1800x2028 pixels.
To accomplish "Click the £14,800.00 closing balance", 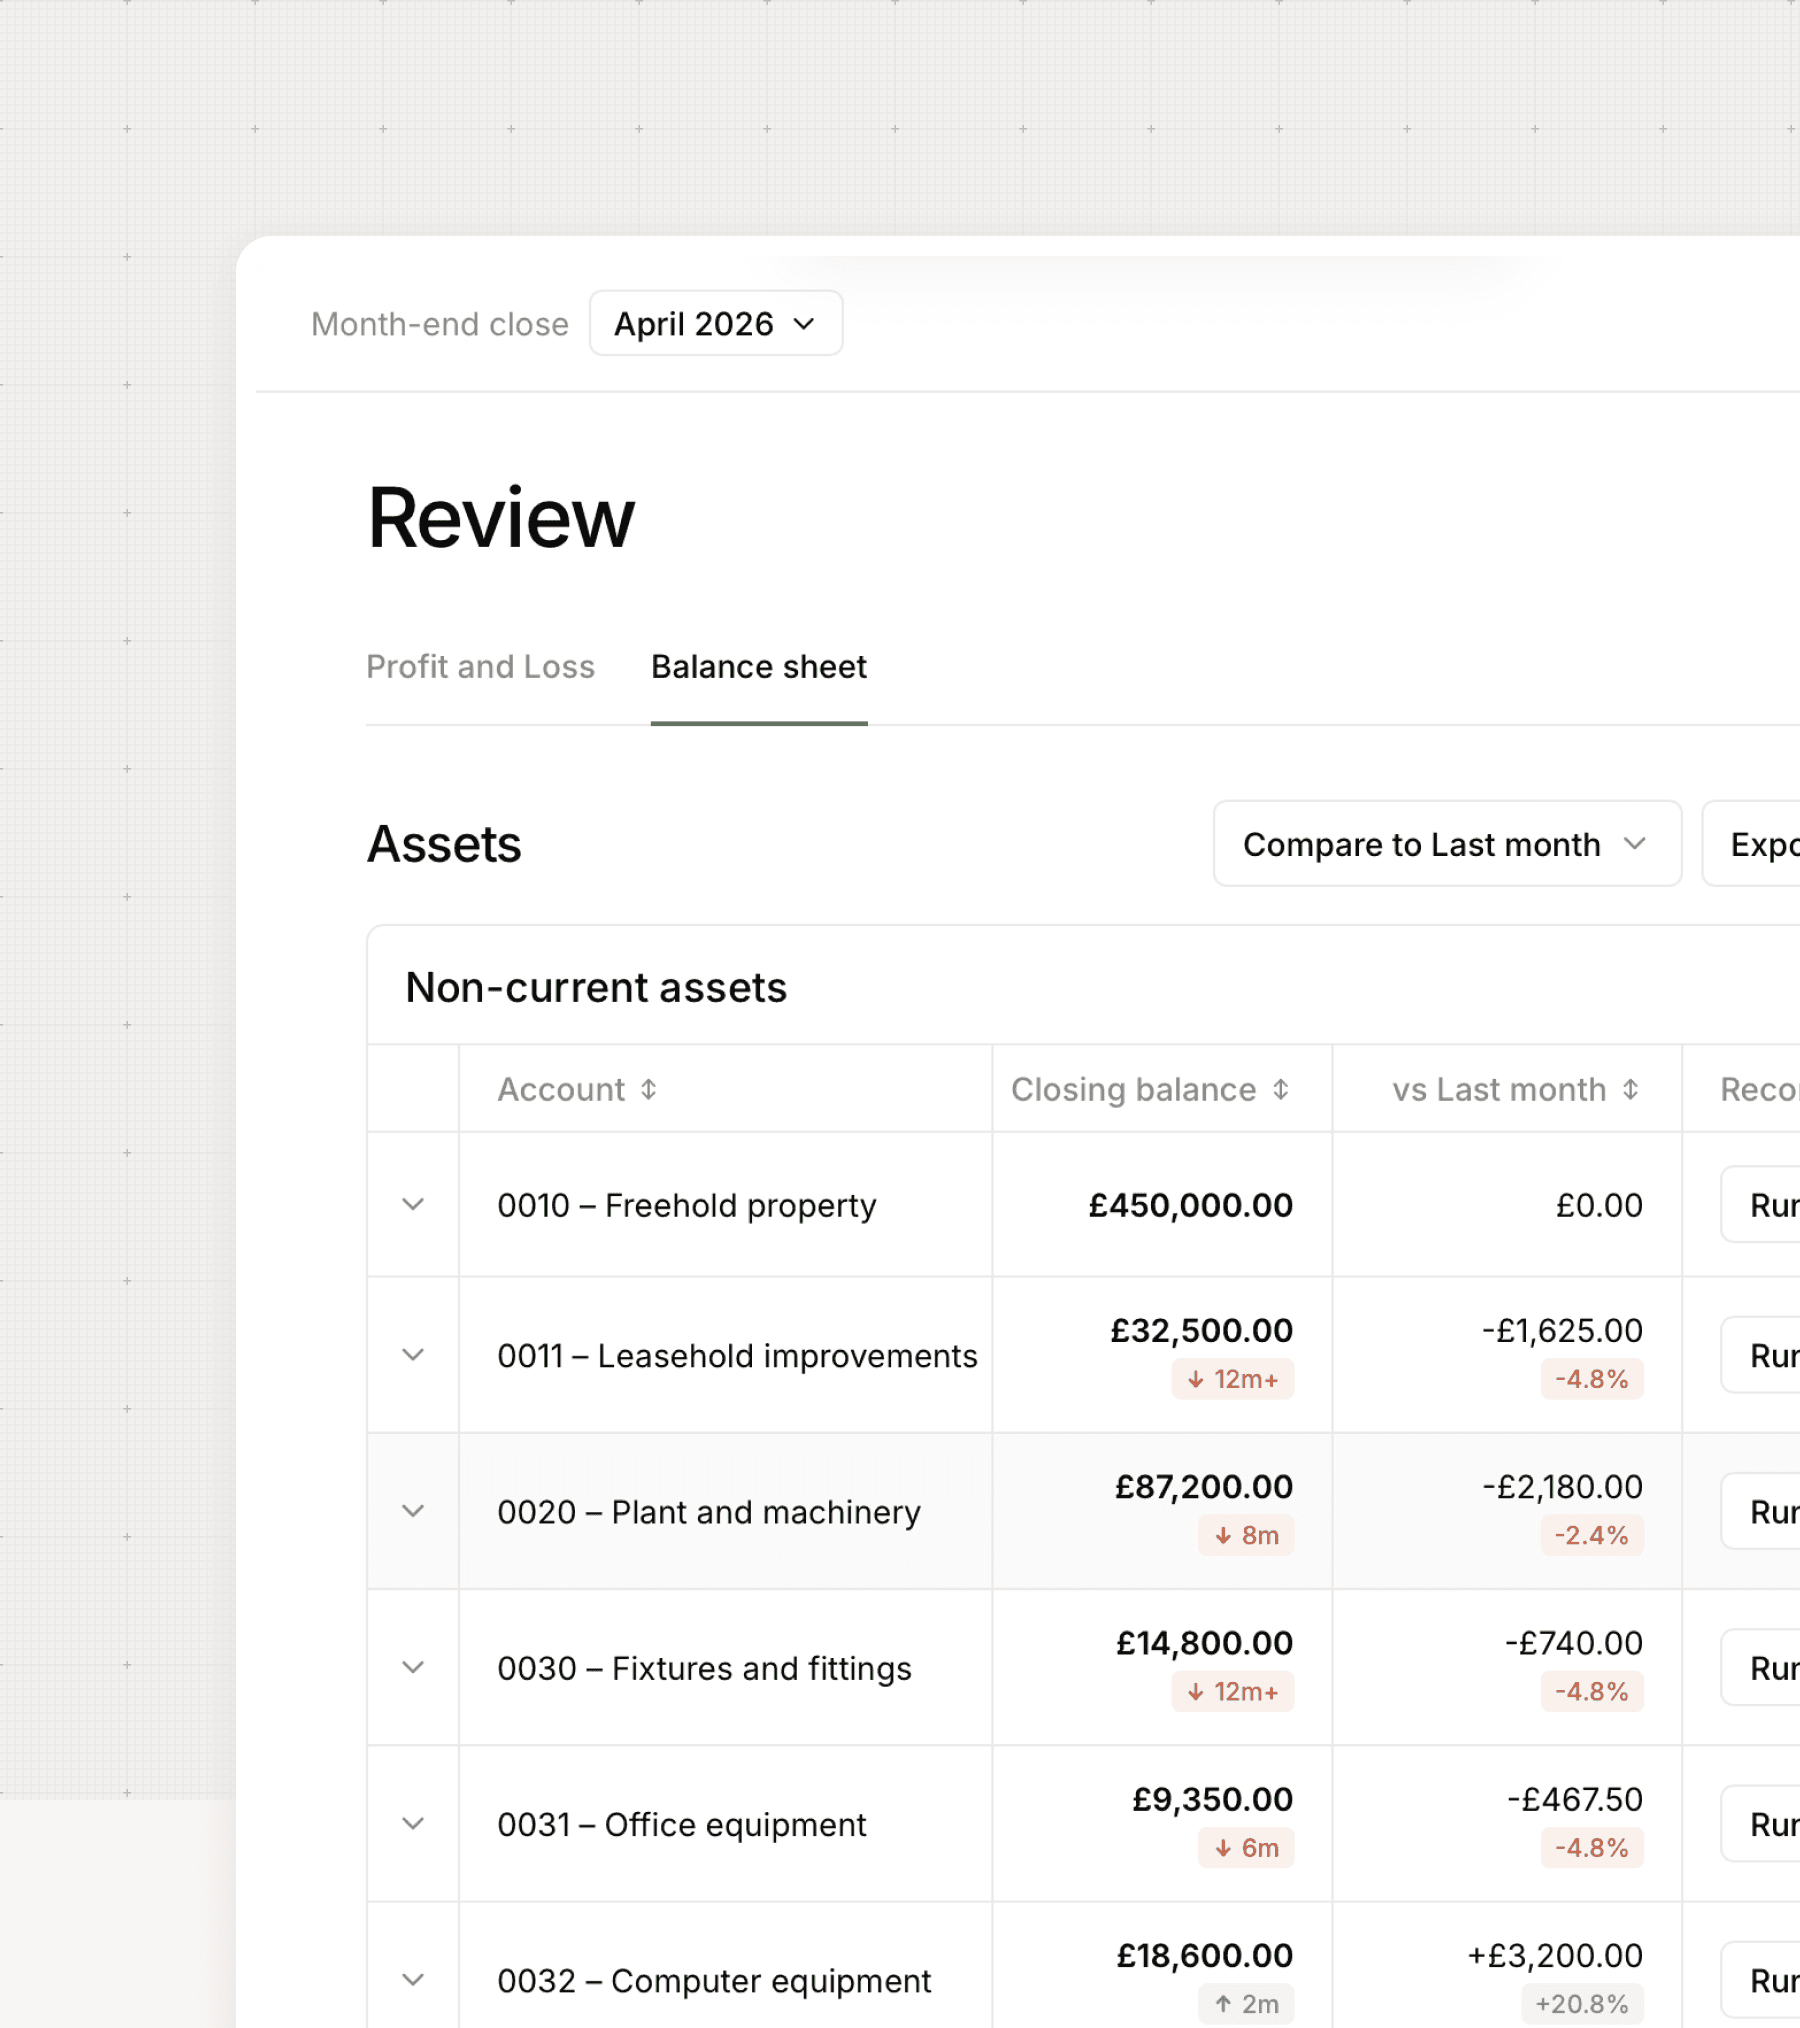I will (1204, 1642).
